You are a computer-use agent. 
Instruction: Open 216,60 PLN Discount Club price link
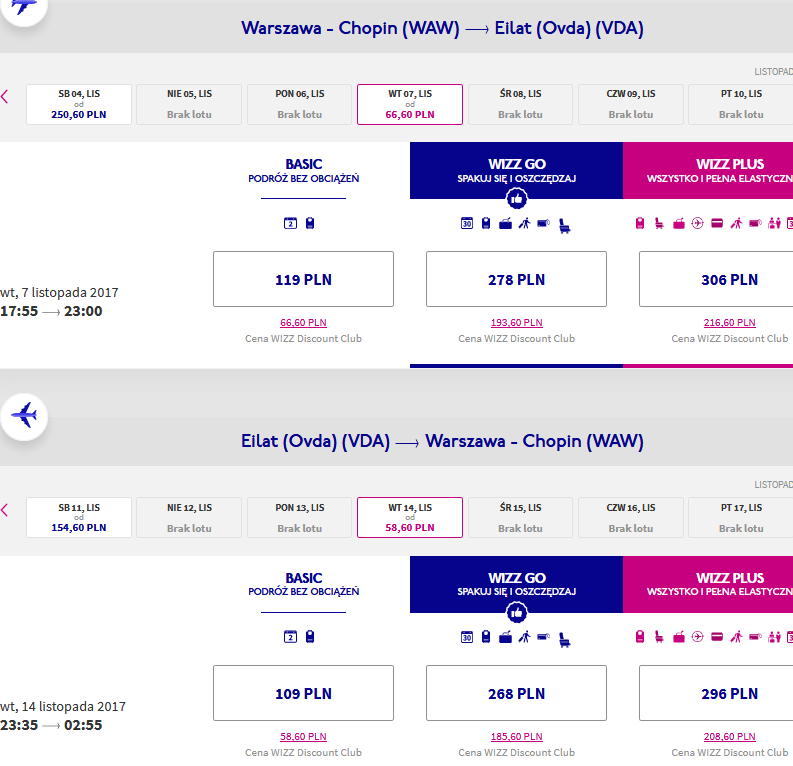pyautogui.click(x=729, y=323)
